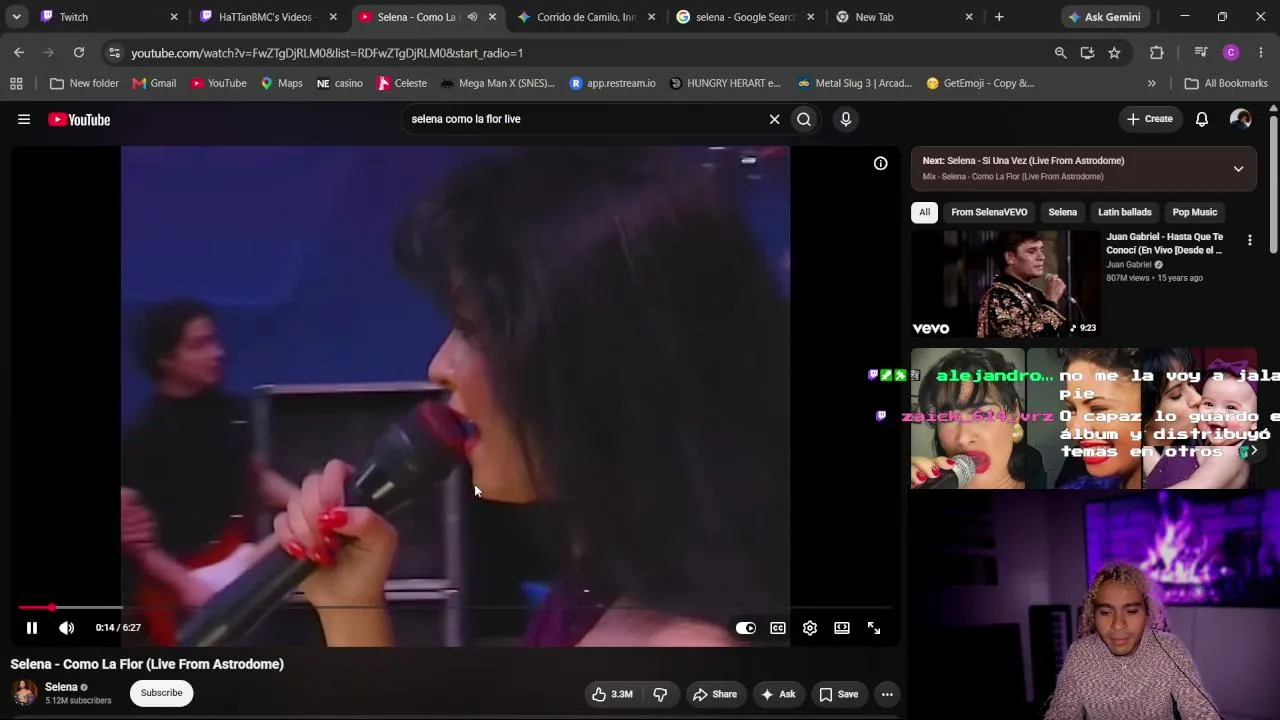
Task: Bookmark this page with the star
Action: coord(1114,53)
